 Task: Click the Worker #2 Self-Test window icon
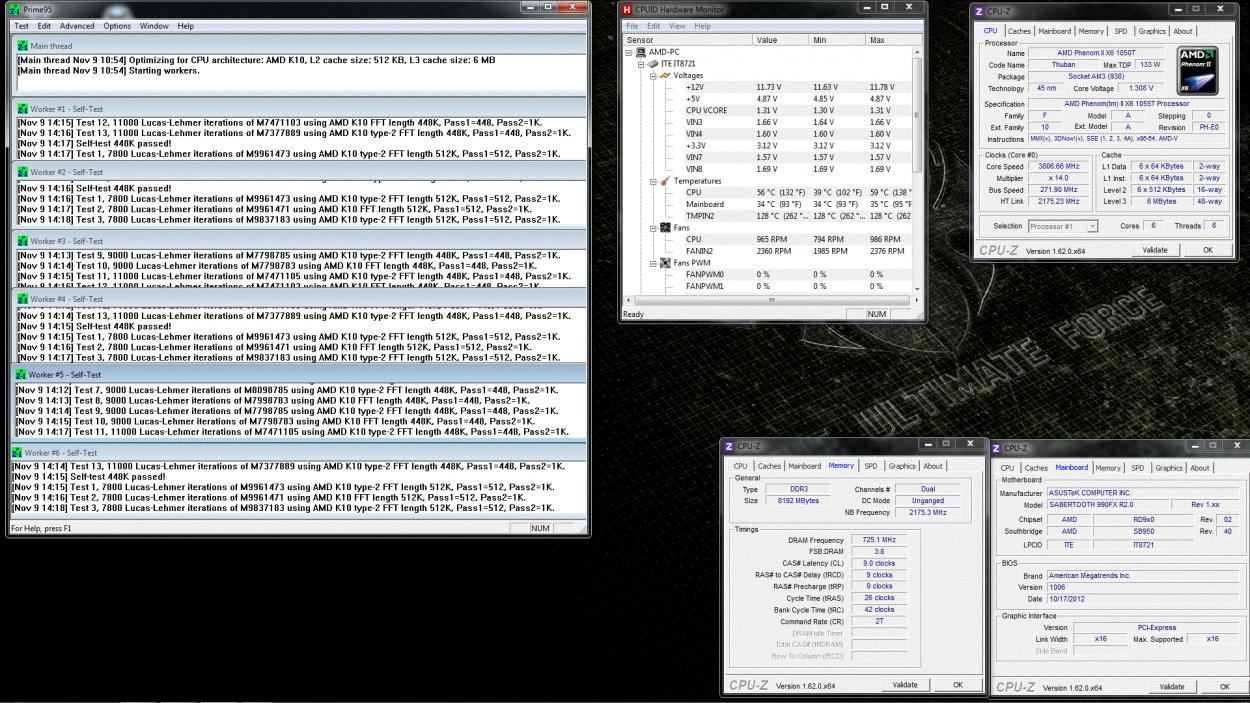pyautogui.click(x=23, y=172)
